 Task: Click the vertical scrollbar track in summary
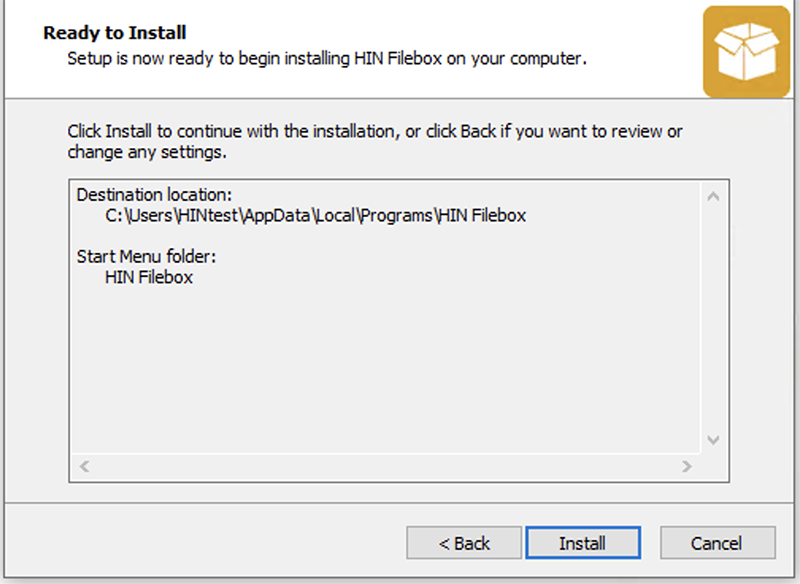point(713,318)
